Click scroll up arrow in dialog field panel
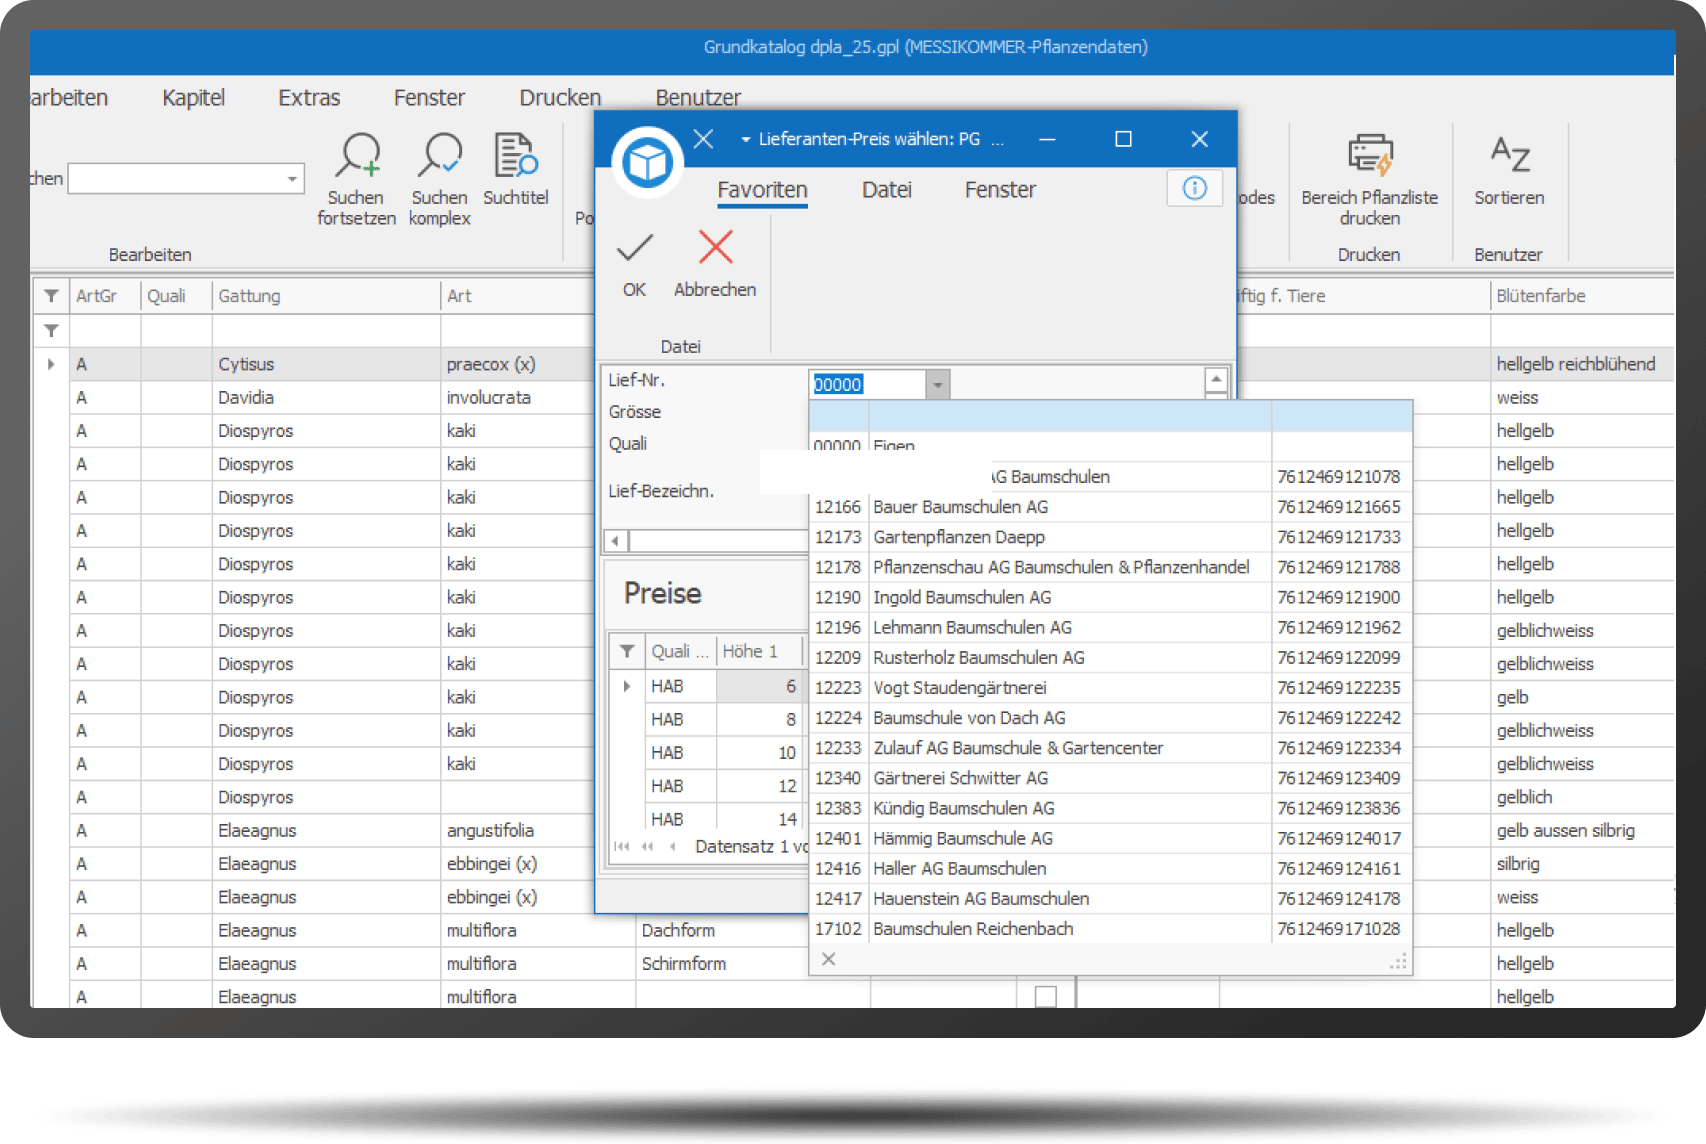 [x=1216, y=379]
